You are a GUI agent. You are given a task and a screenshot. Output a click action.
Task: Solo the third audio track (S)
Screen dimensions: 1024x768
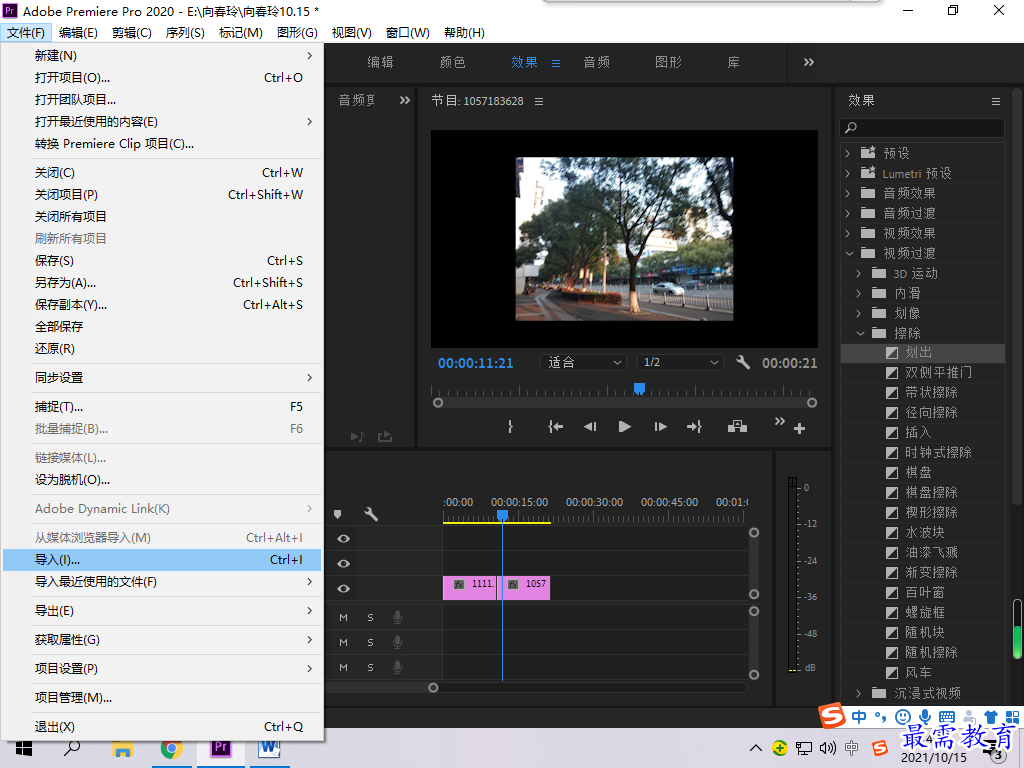[370, 667]
